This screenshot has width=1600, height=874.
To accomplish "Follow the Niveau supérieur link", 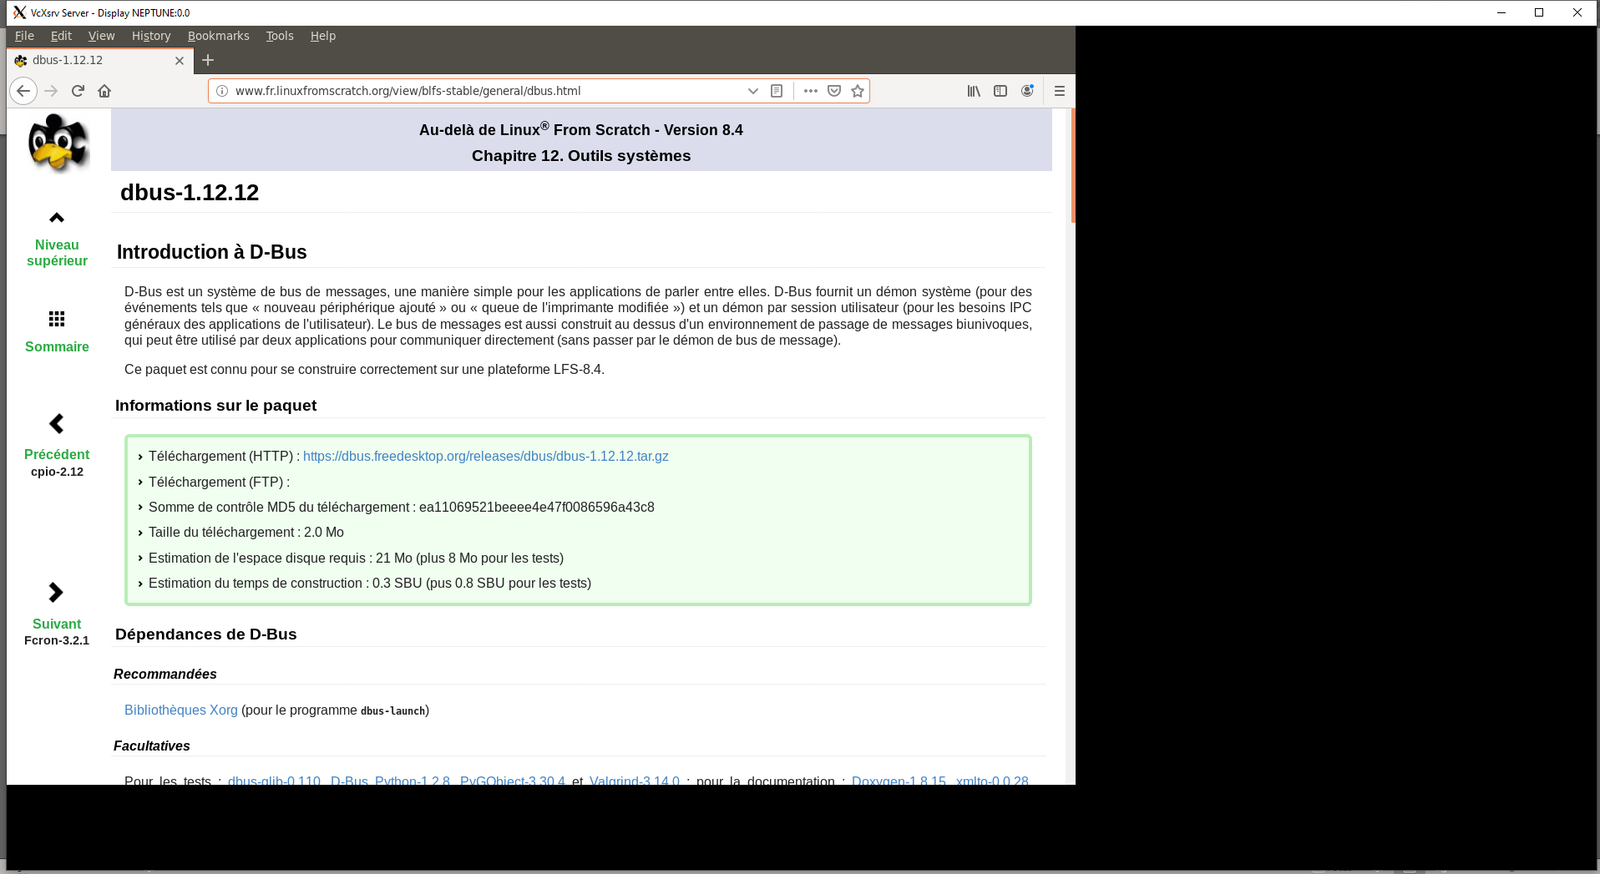I will (x=57, y=253).
